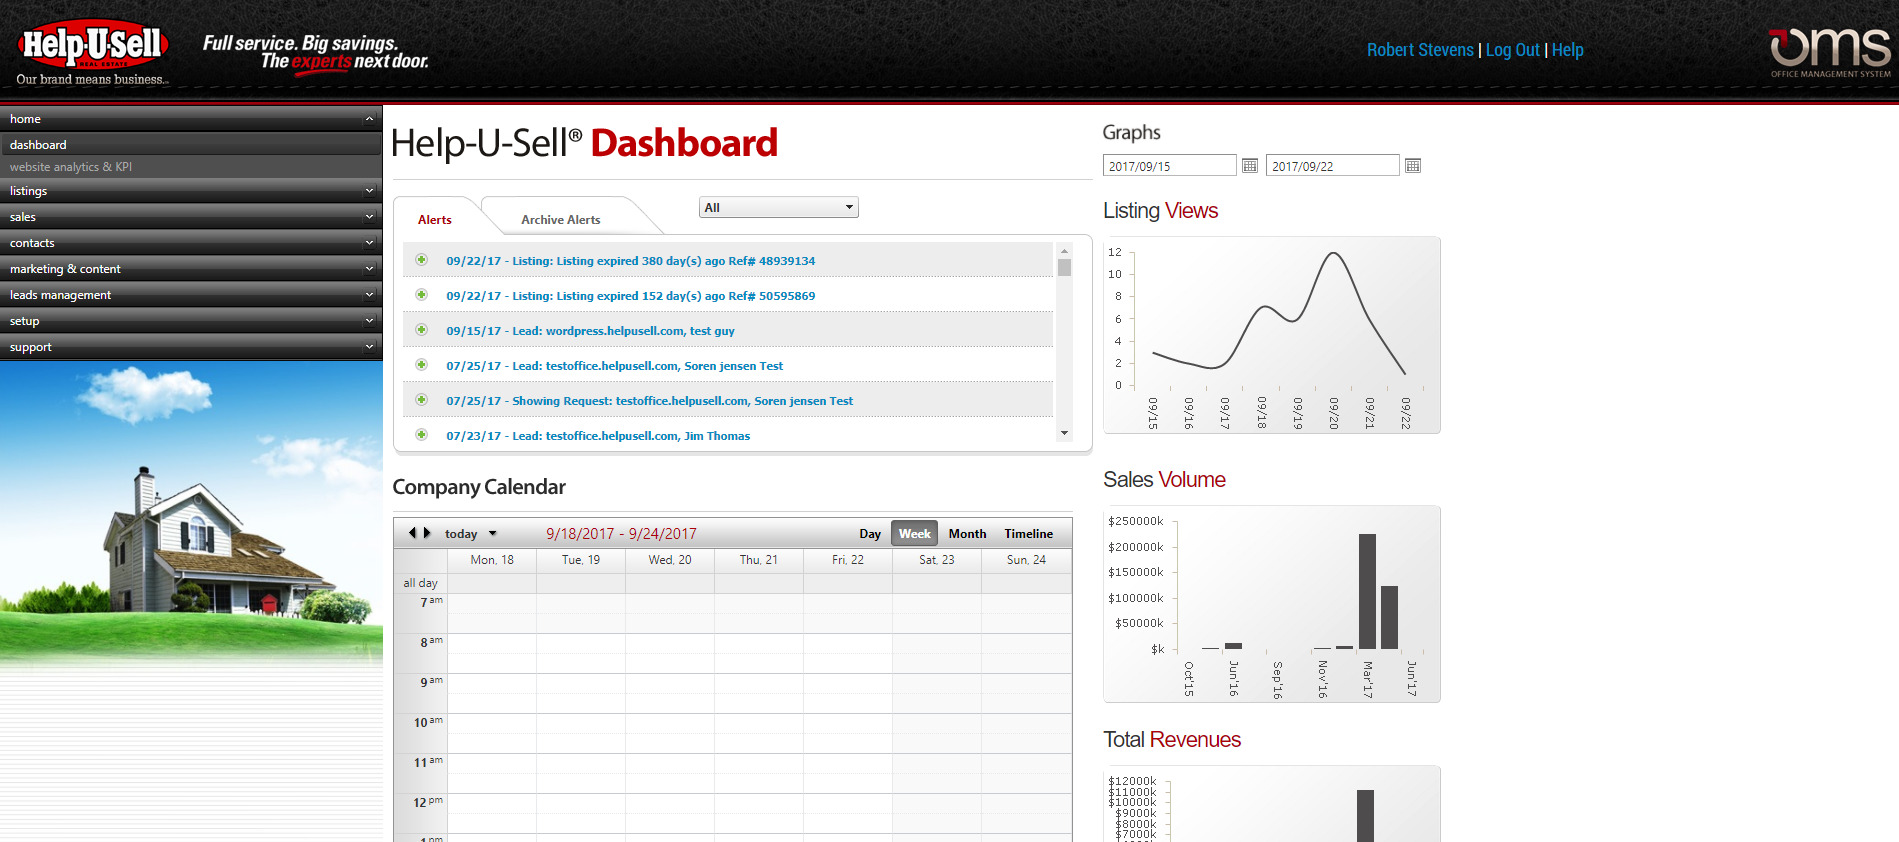
Task: Expand the support menu section
Action: [369, 347]
